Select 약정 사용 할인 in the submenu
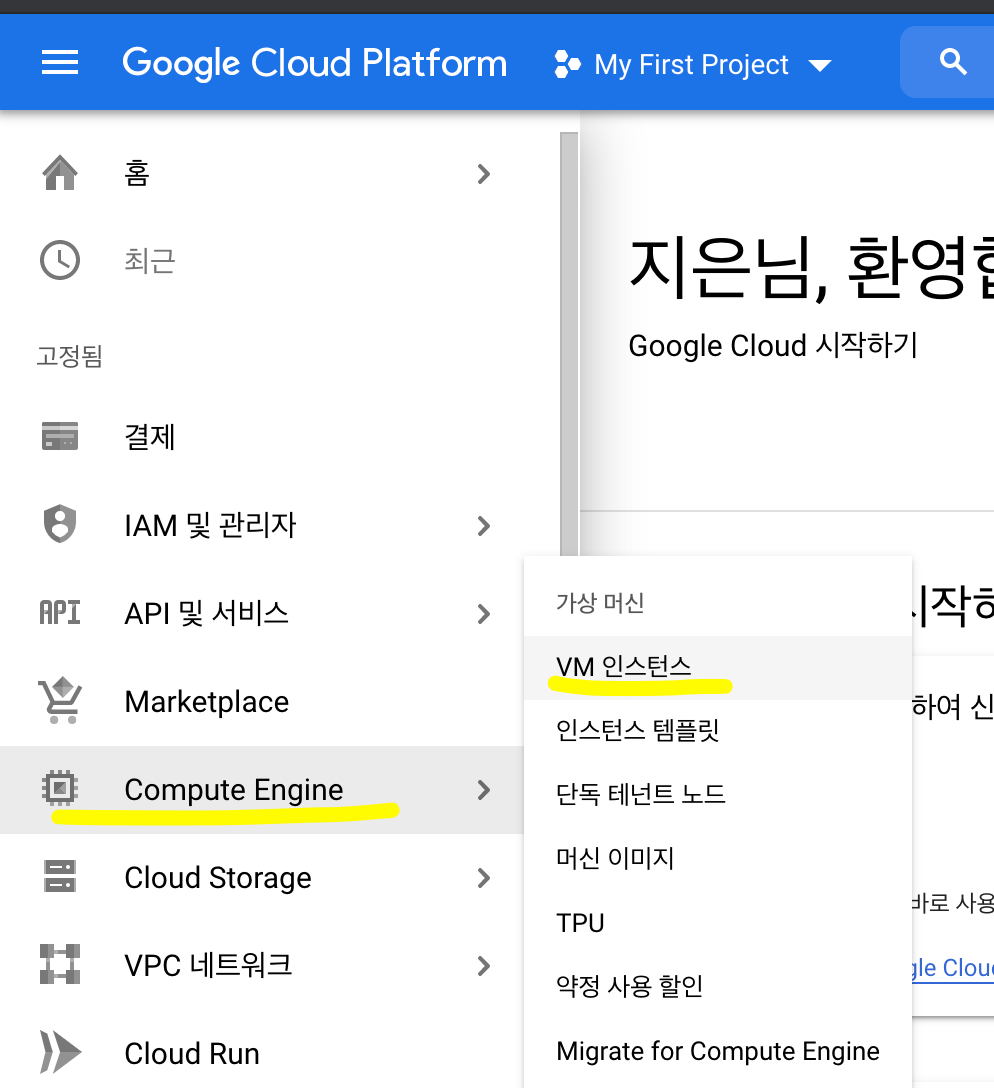This screenshot has width=994, height=1088. [718, 987]
